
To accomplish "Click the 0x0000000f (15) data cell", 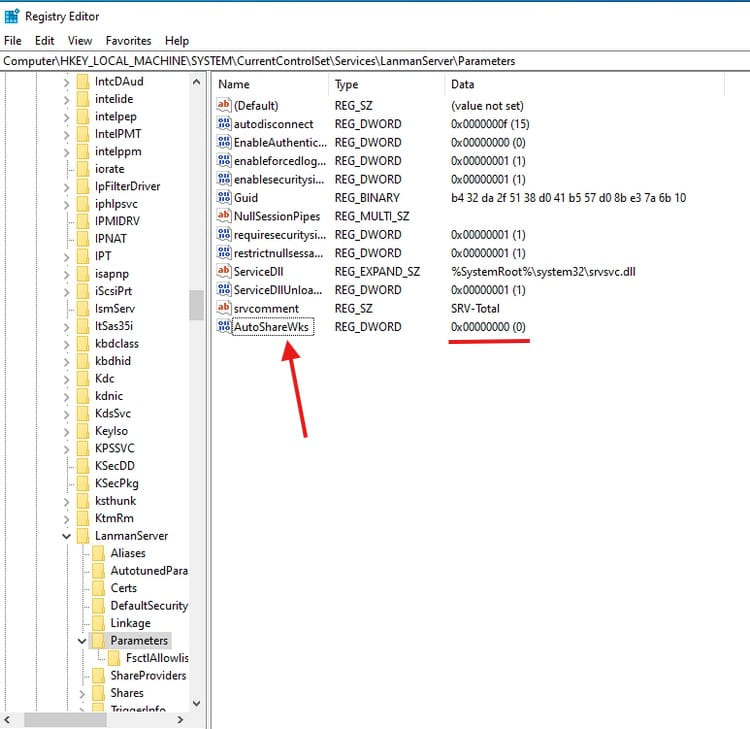I will 490,124.
